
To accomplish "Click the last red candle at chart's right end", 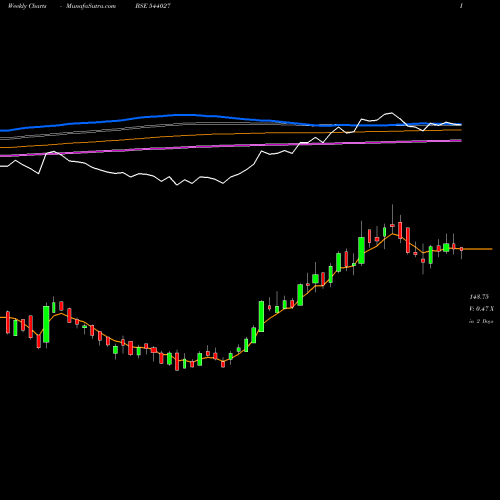I will (x=461, y=249).
